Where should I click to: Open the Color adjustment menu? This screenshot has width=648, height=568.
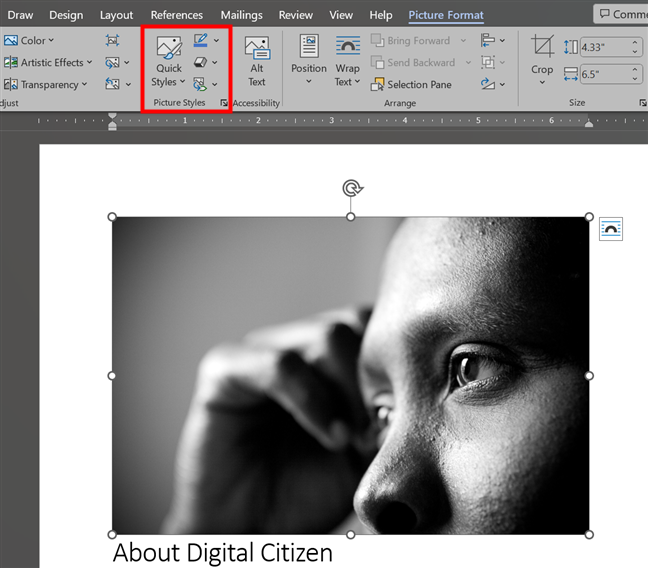point(29,41)
